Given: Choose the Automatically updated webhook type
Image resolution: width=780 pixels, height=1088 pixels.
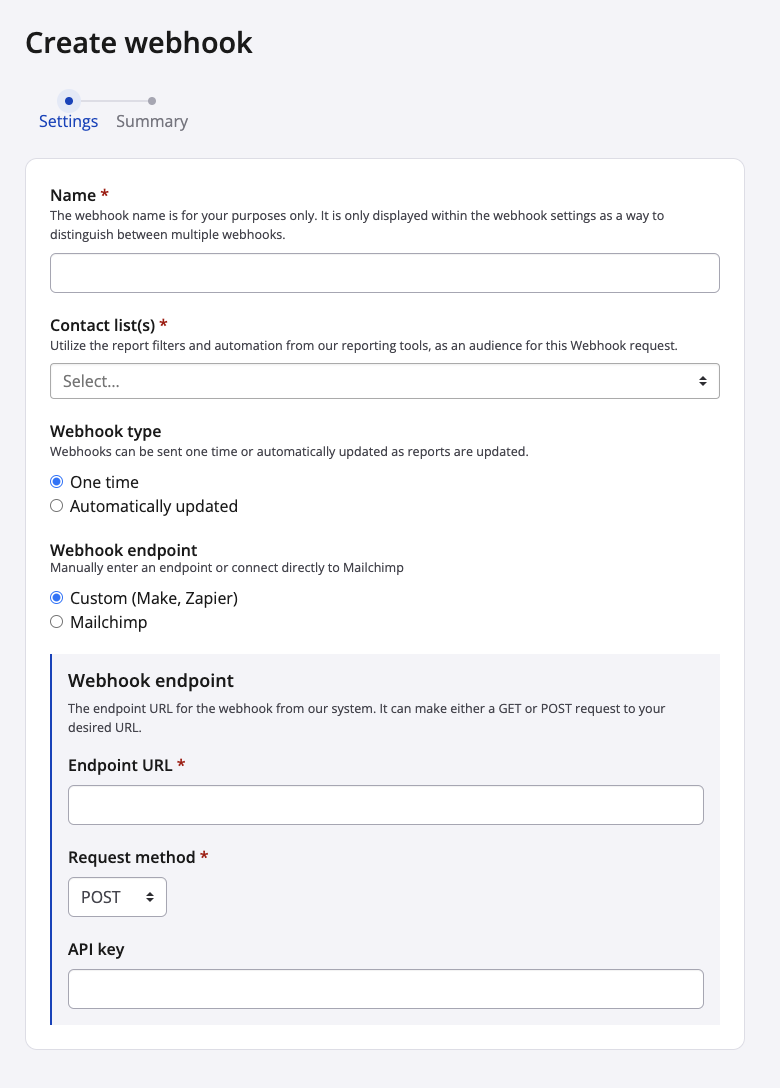Looking at the screenshot, I should coord(57,506).
